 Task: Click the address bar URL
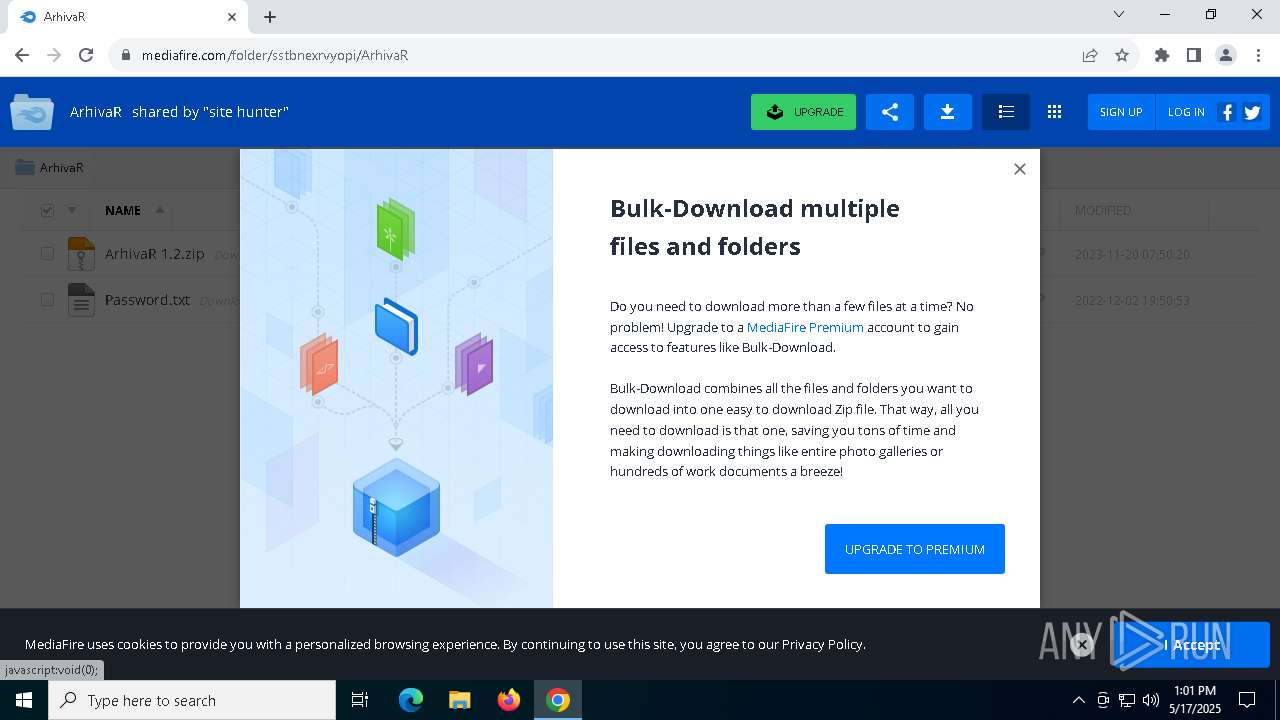coord(275,55)
